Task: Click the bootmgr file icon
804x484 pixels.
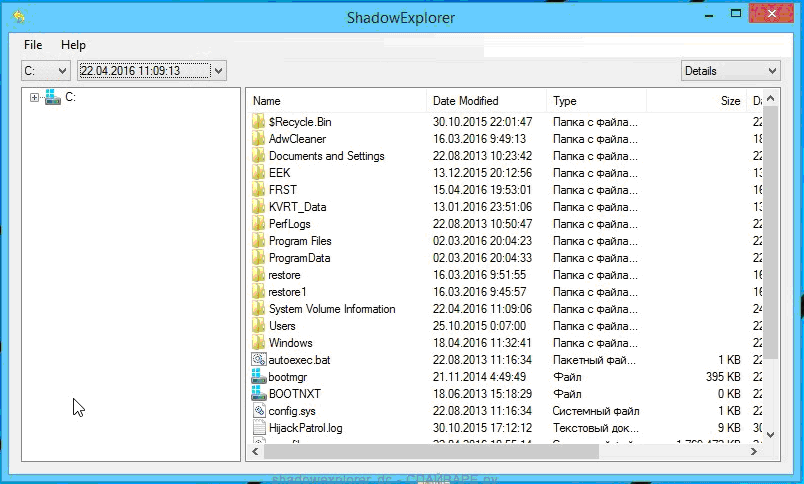Action: [258, 377]
